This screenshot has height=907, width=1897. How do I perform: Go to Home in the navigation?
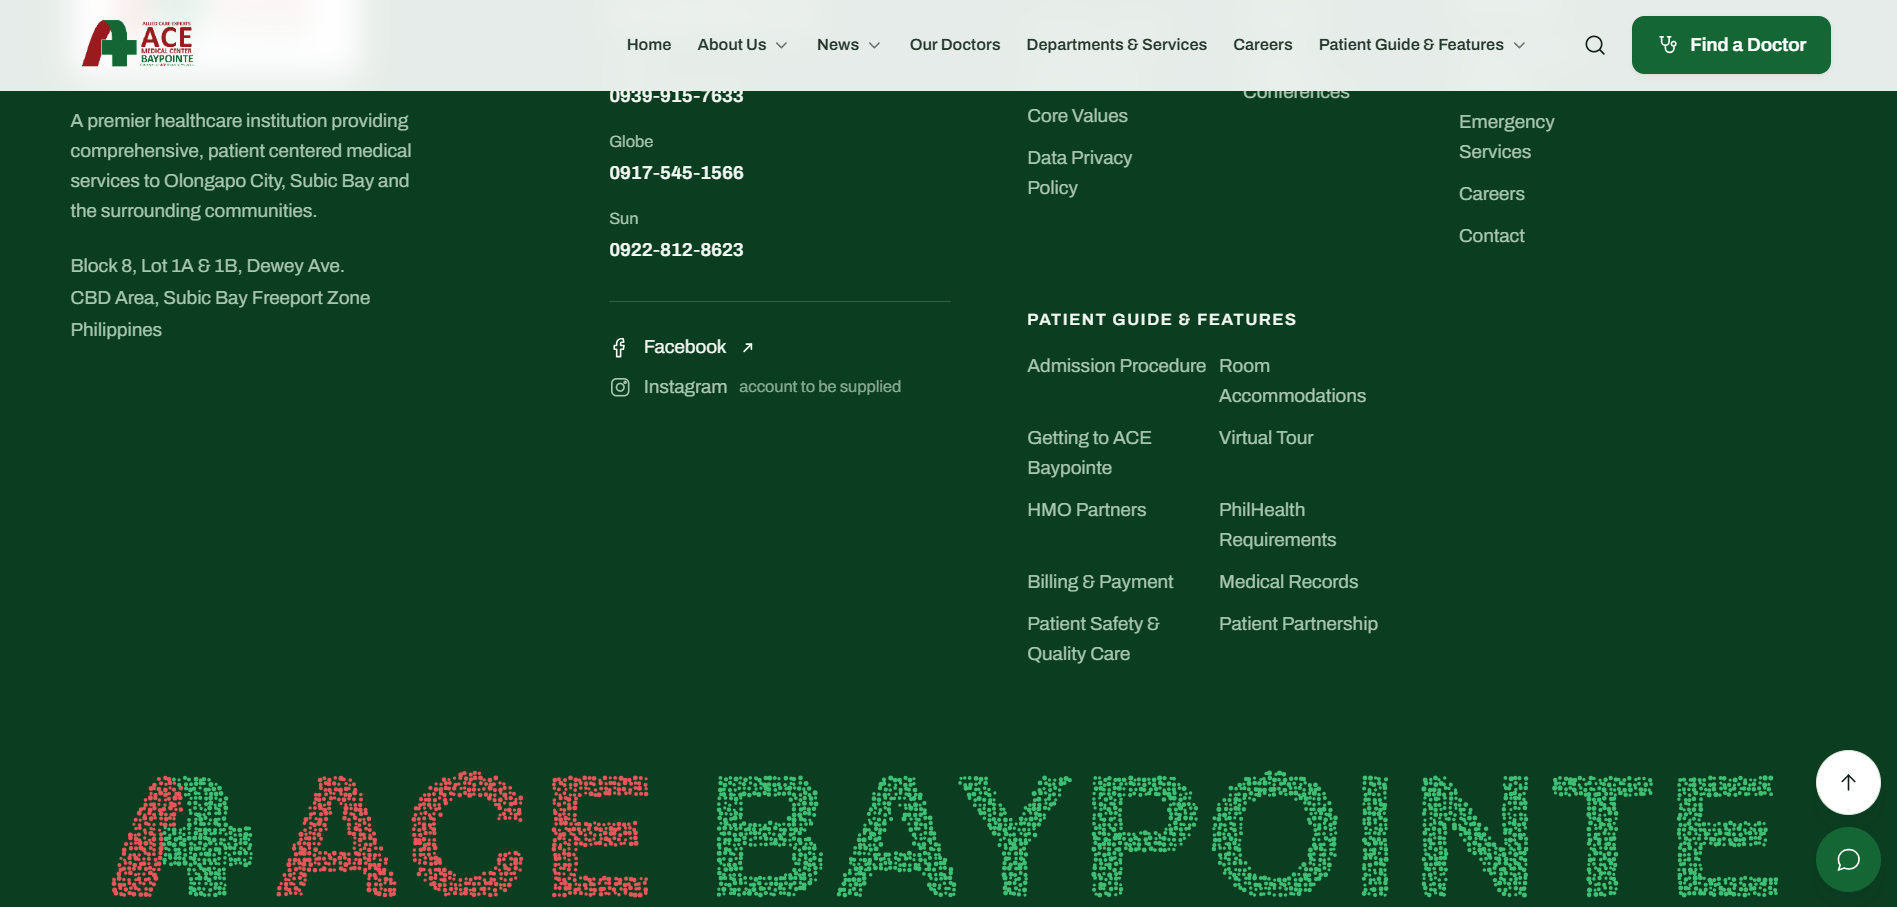pyautogui.click(x=649, y=45)
